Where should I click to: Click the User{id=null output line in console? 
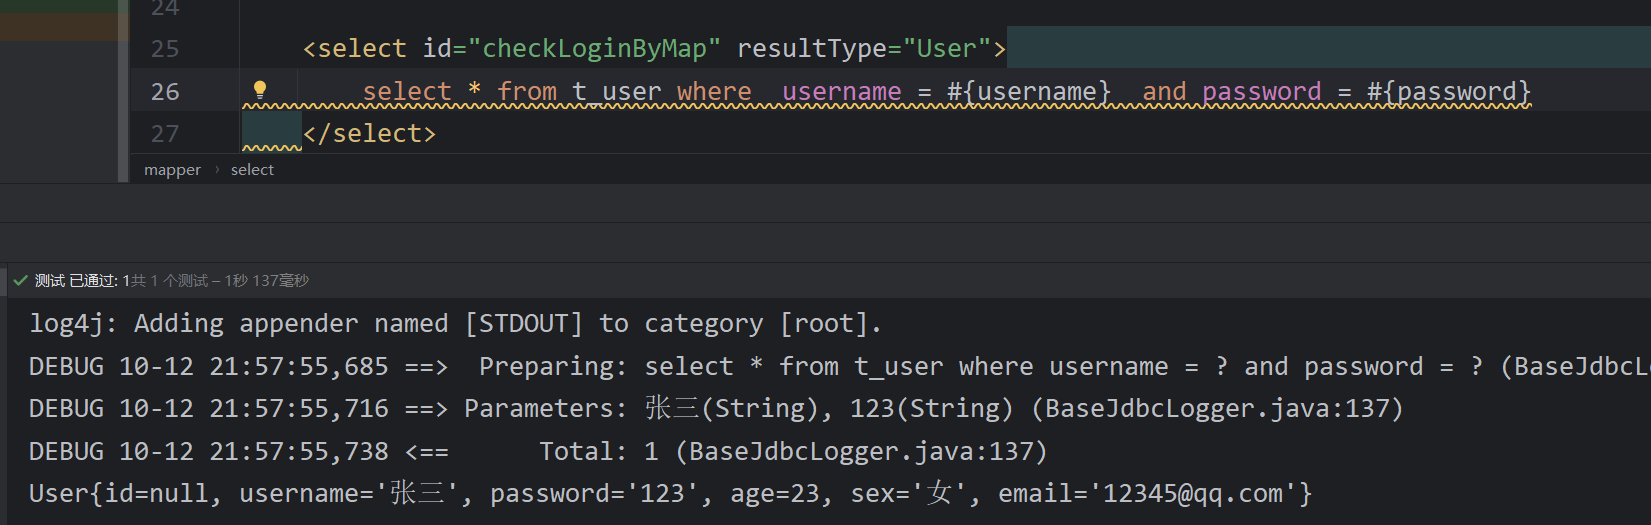(x=670, y=494)
